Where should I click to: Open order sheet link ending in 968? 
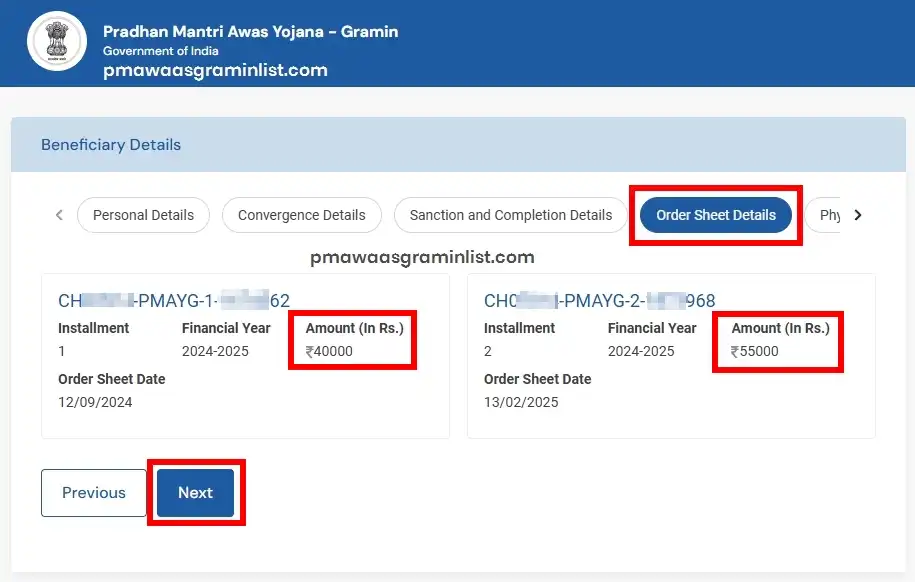click(x=599, y=301)
